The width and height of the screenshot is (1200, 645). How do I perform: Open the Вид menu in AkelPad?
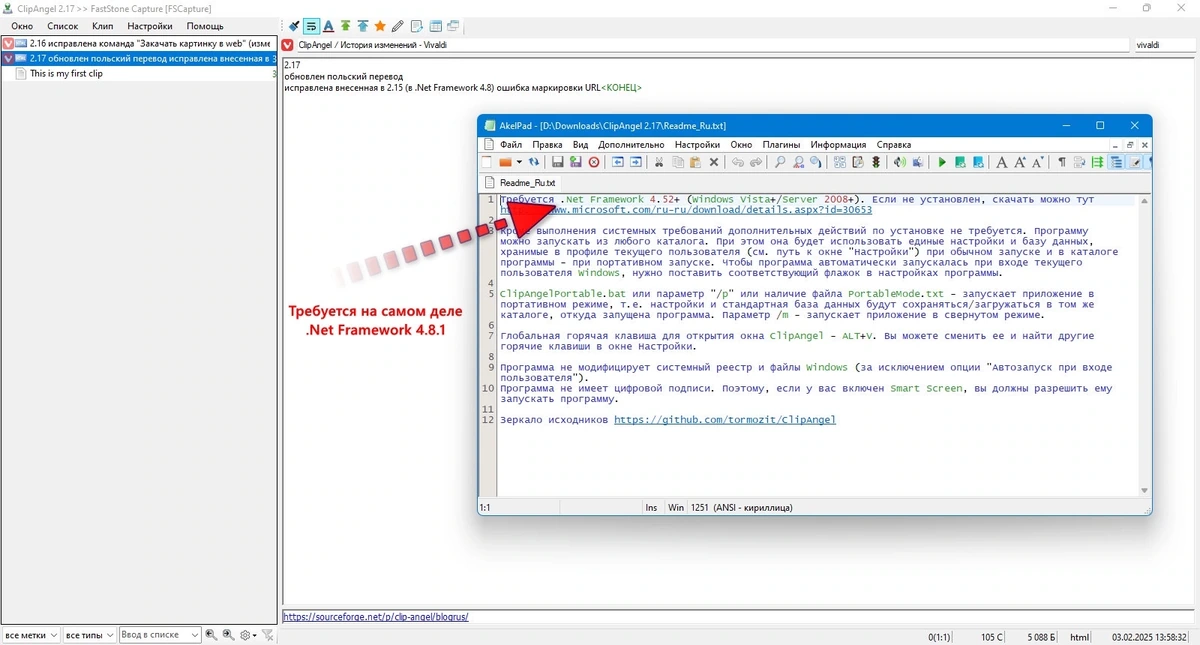[580, 145]
